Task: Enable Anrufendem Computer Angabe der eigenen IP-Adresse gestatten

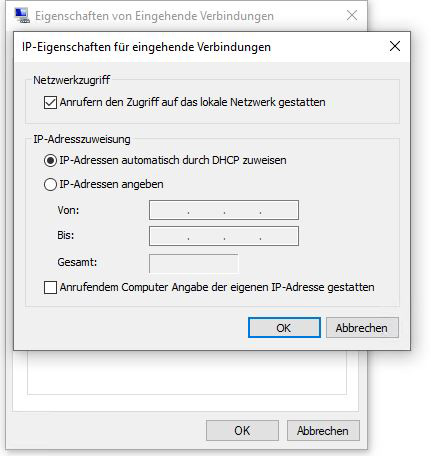Action: pos(50,287)
